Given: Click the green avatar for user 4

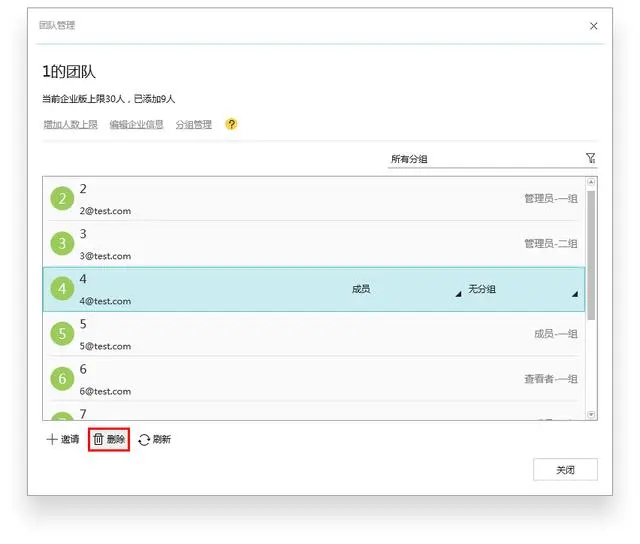Looking at the screenshot, I should tap(62, 289).
